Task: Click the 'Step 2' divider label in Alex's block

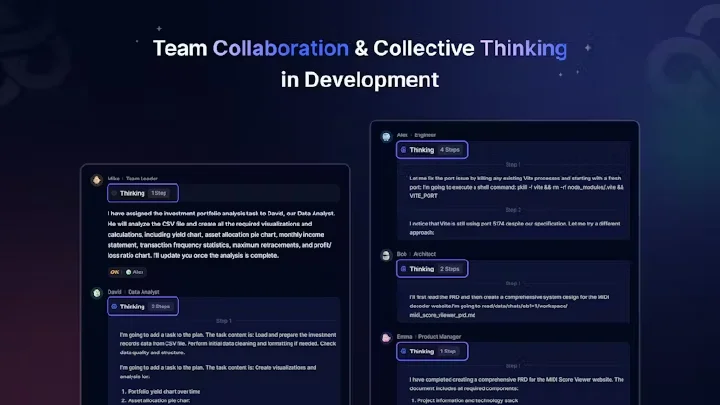Action: [x=513, y=210]
